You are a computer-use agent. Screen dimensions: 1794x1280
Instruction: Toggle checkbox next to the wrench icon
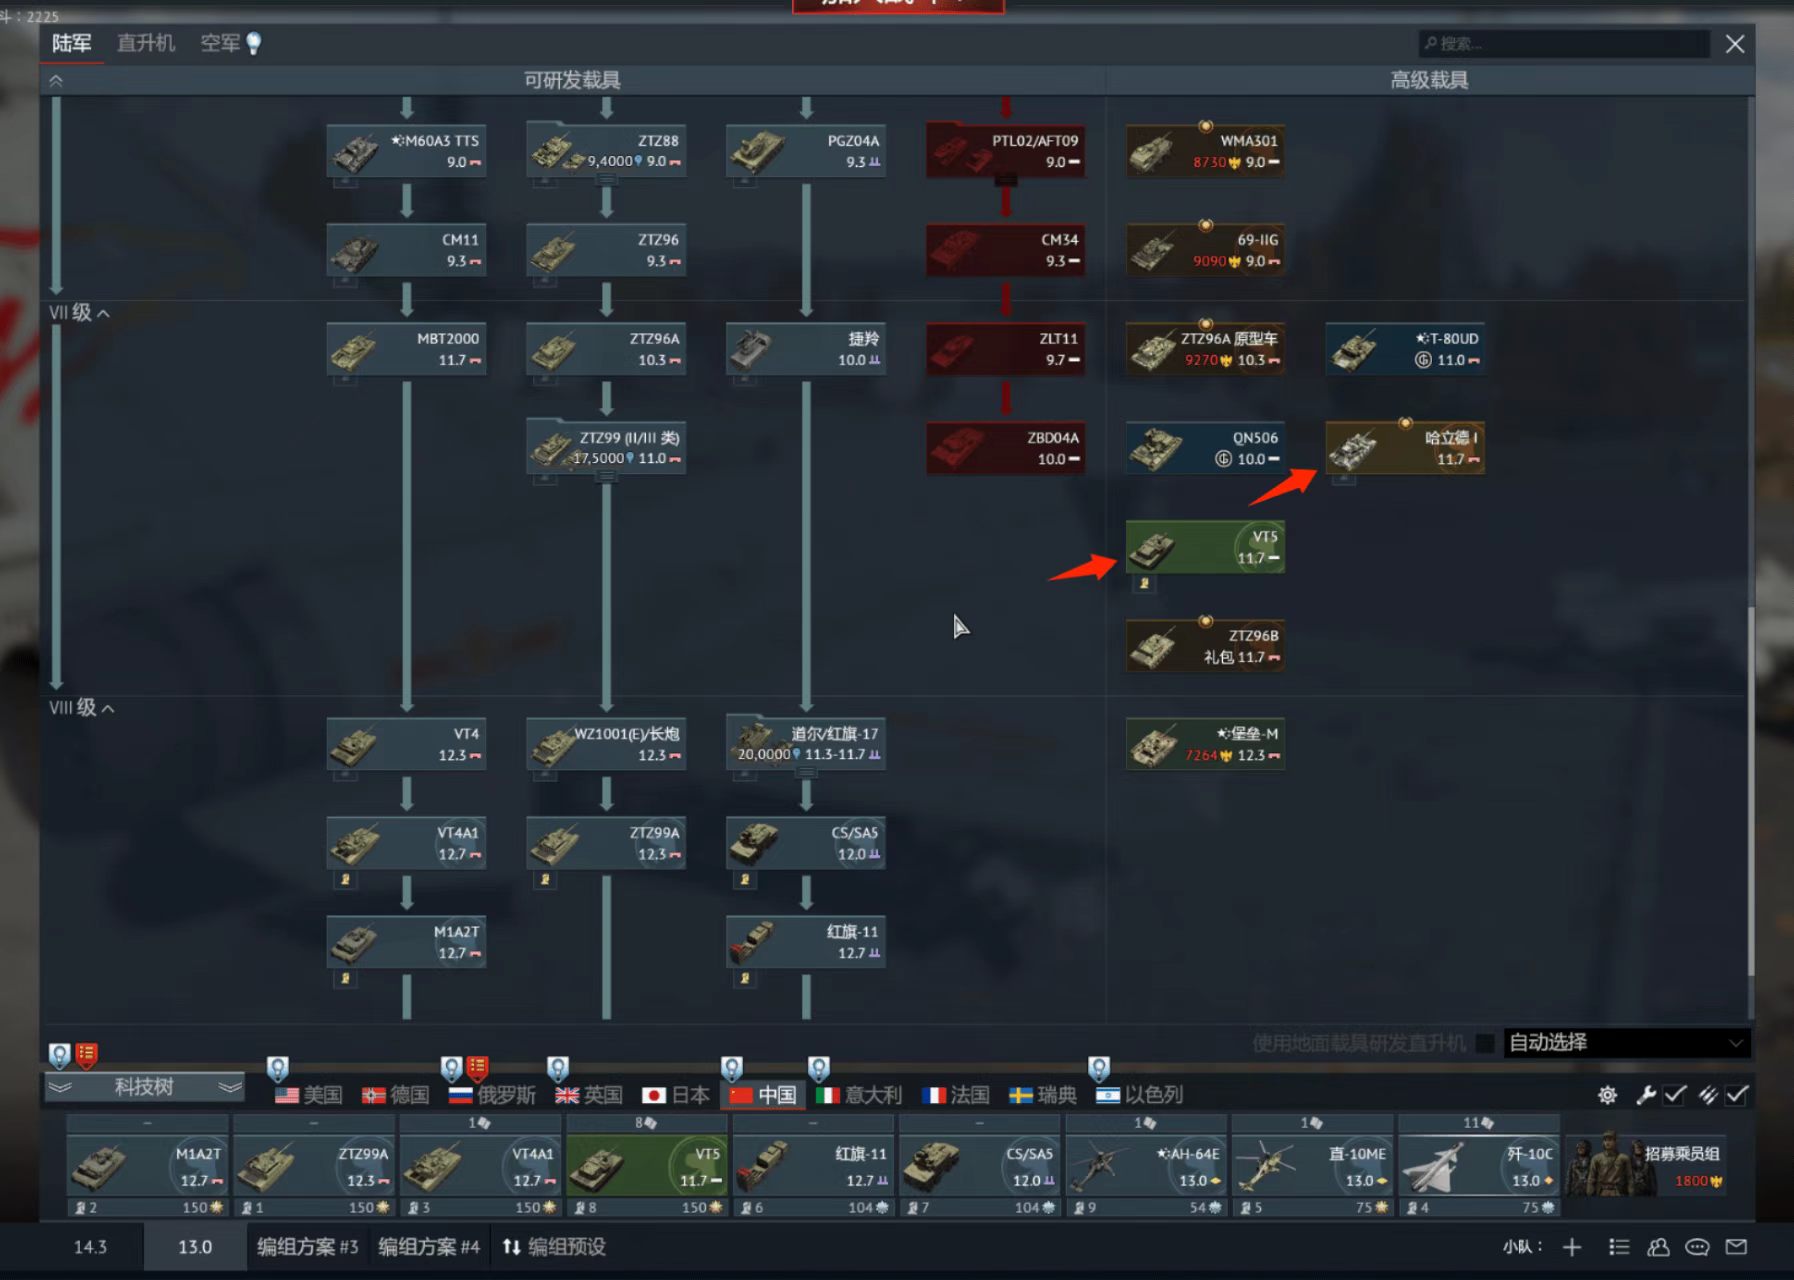point(1675,1095)
